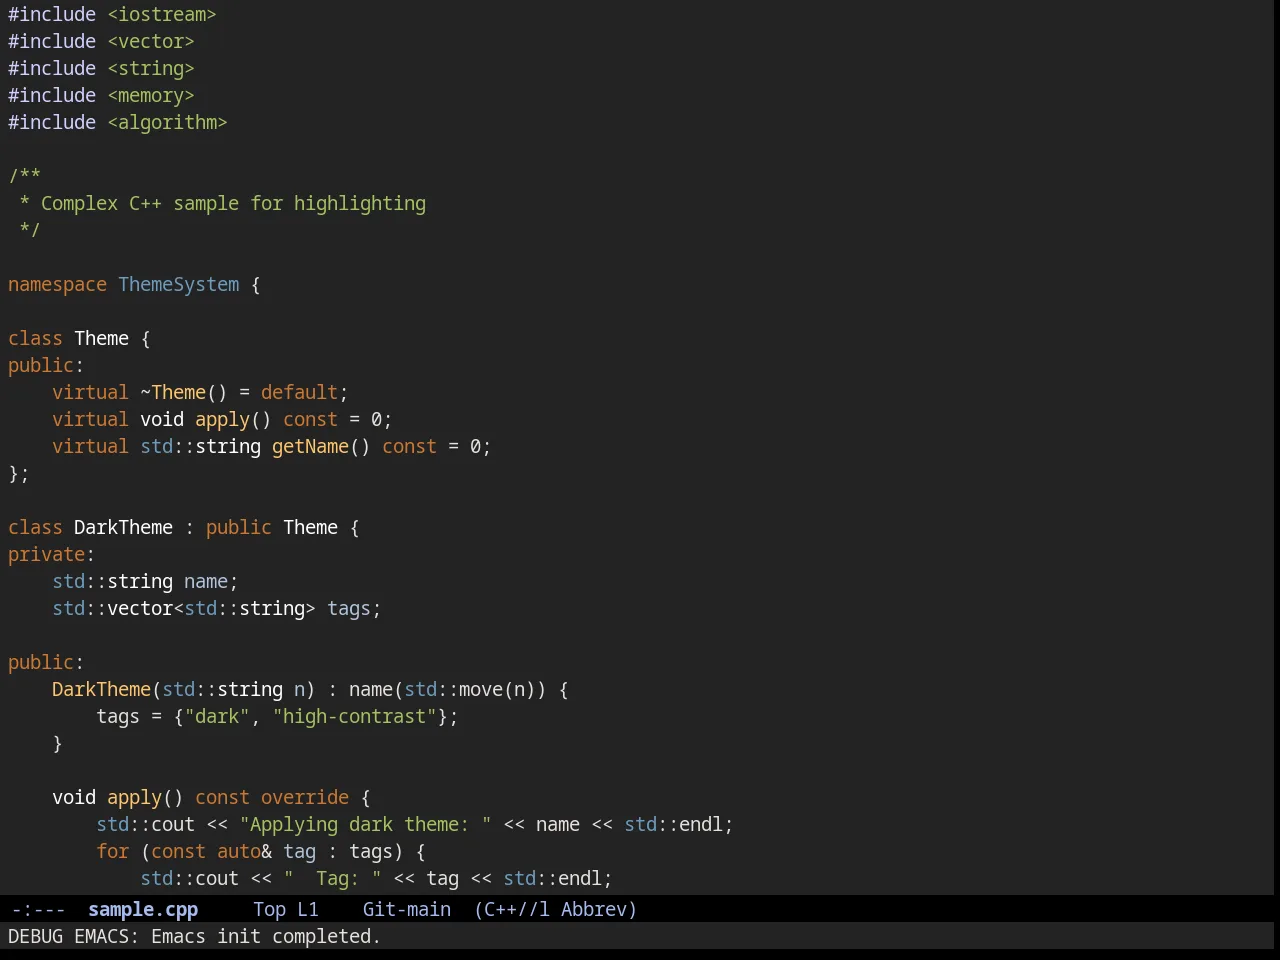The image size is (1280, 960).
Task: Click 'DarkTheme' in the class declaration line
Action: 123,527
